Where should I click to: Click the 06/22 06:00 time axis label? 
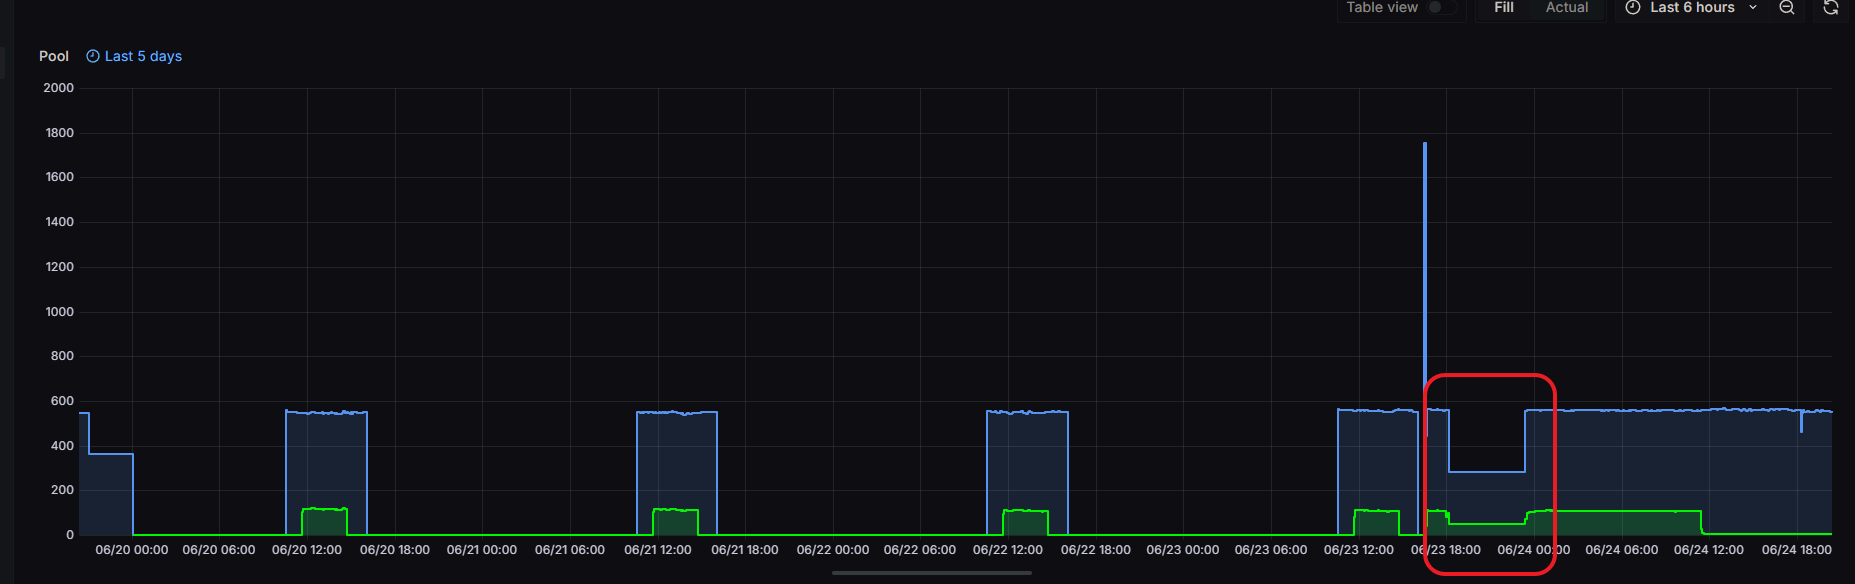point(920,550)
